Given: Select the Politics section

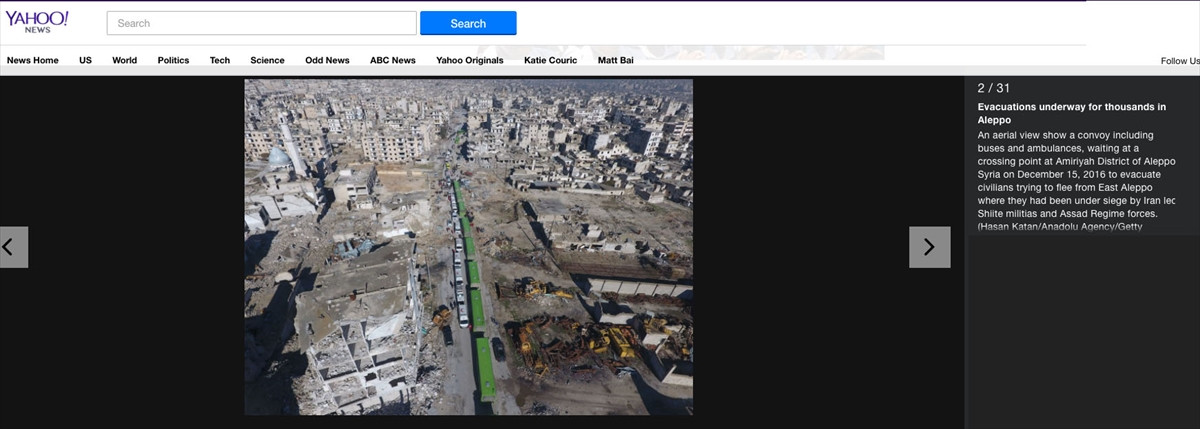Looking at the screenshot, I should coord(173,60).
